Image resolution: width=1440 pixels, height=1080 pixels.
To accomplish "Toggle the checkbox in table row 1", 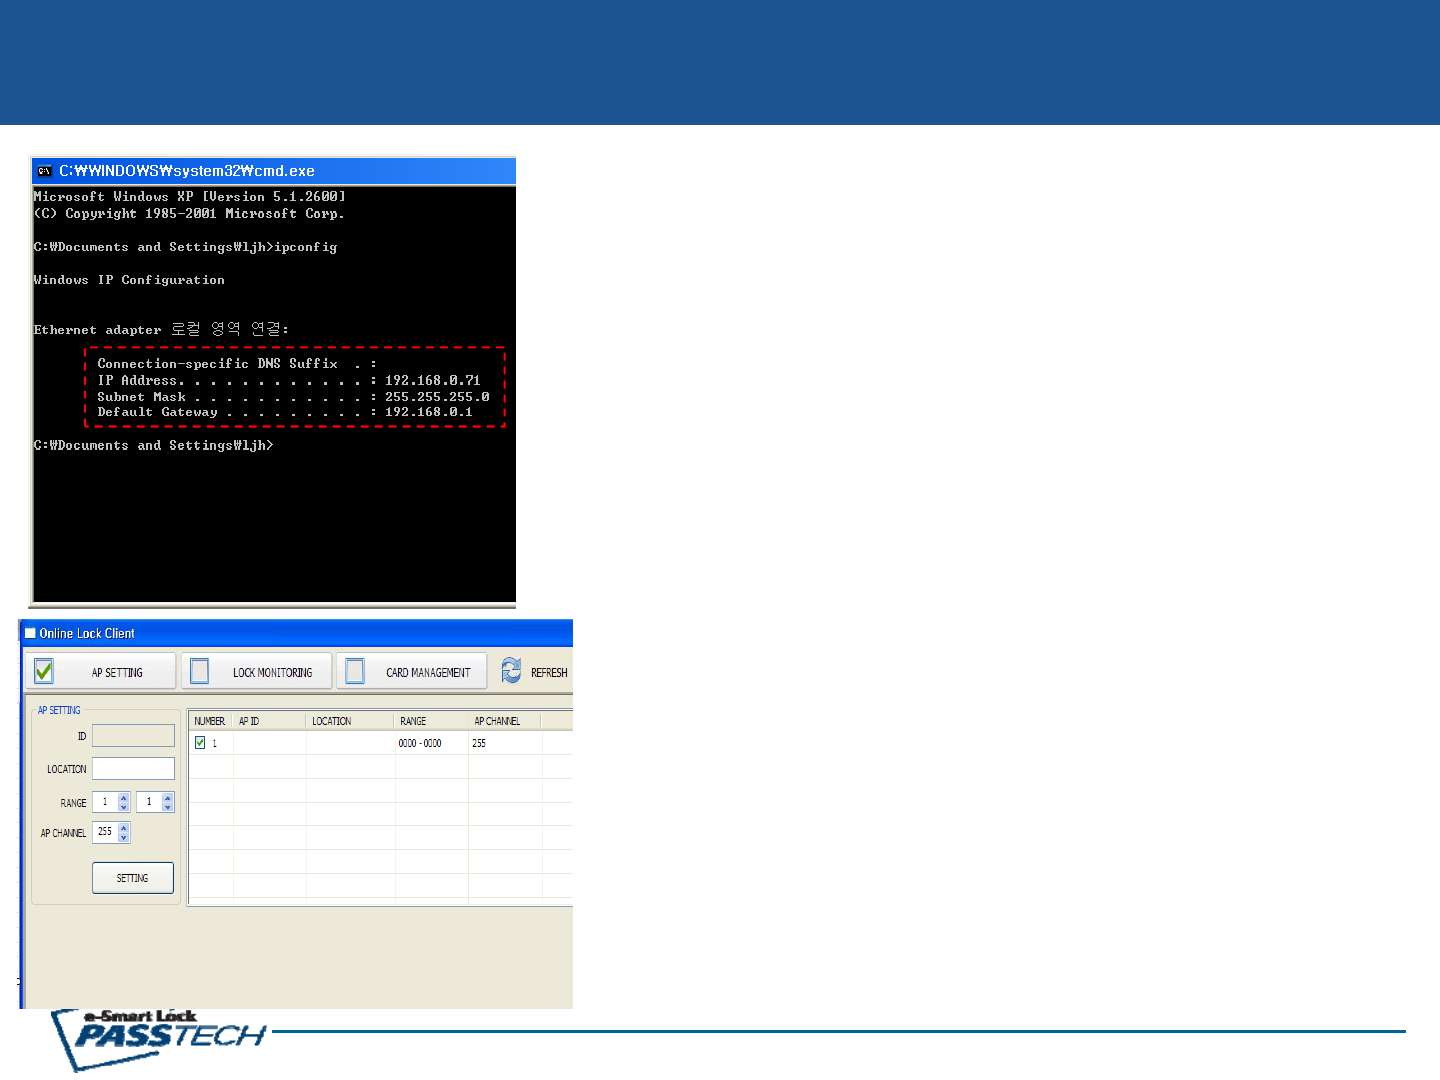I will point(200,743).
